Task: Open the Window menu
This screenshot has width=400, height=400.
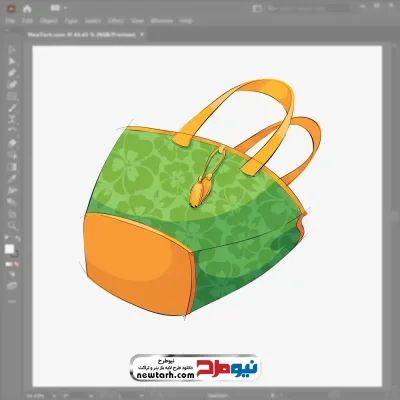Action: point(162,21)
